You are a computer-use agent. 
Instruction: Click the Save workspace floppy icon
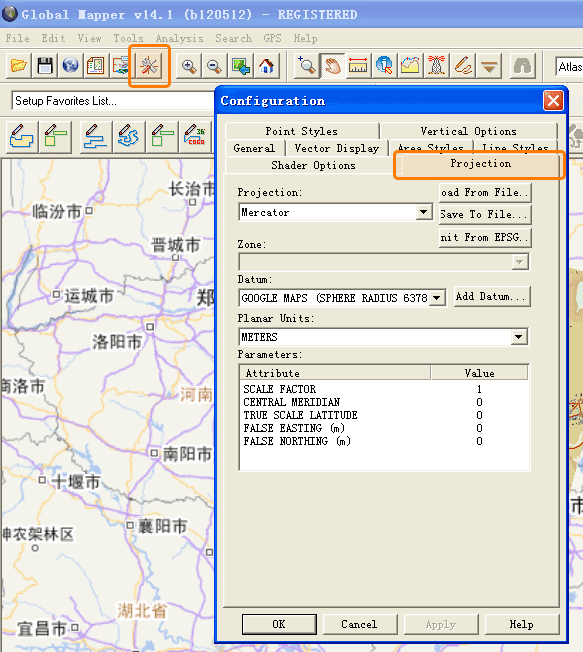point(44,66)
